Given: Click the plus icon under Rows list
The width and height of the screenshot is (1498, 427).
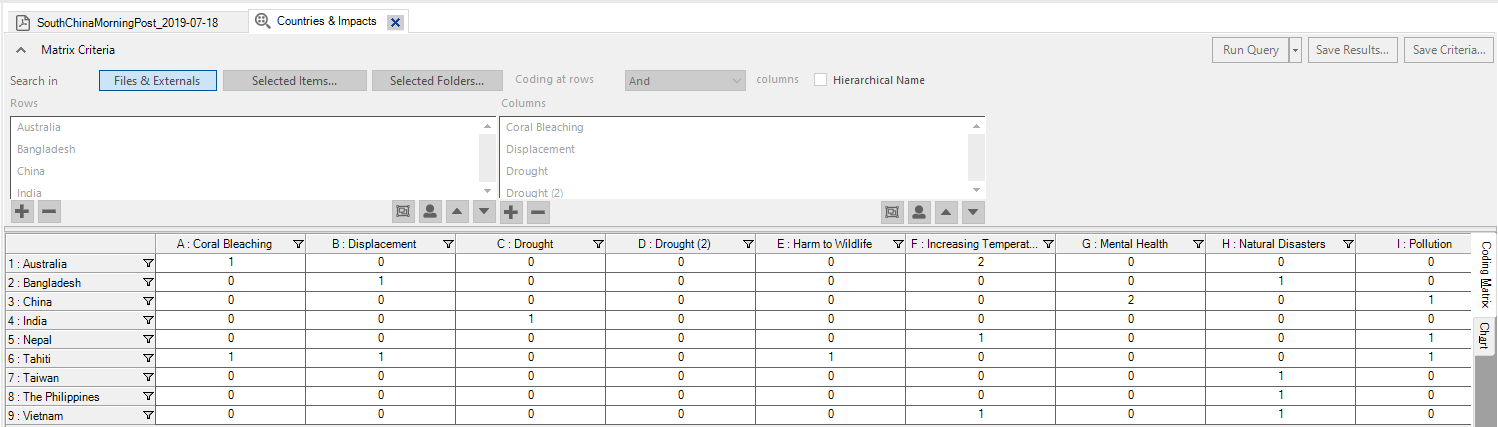Looking at the screenshot, I should click(x=22, y=211).
